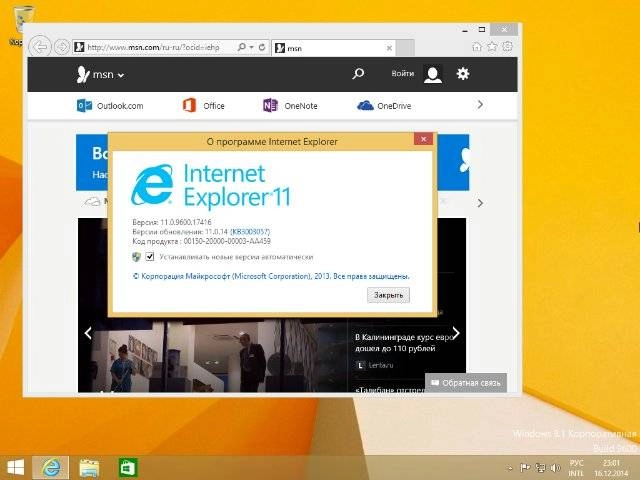
Task: Open File Explorer from taskbar
Action: (x=89, y=468)
